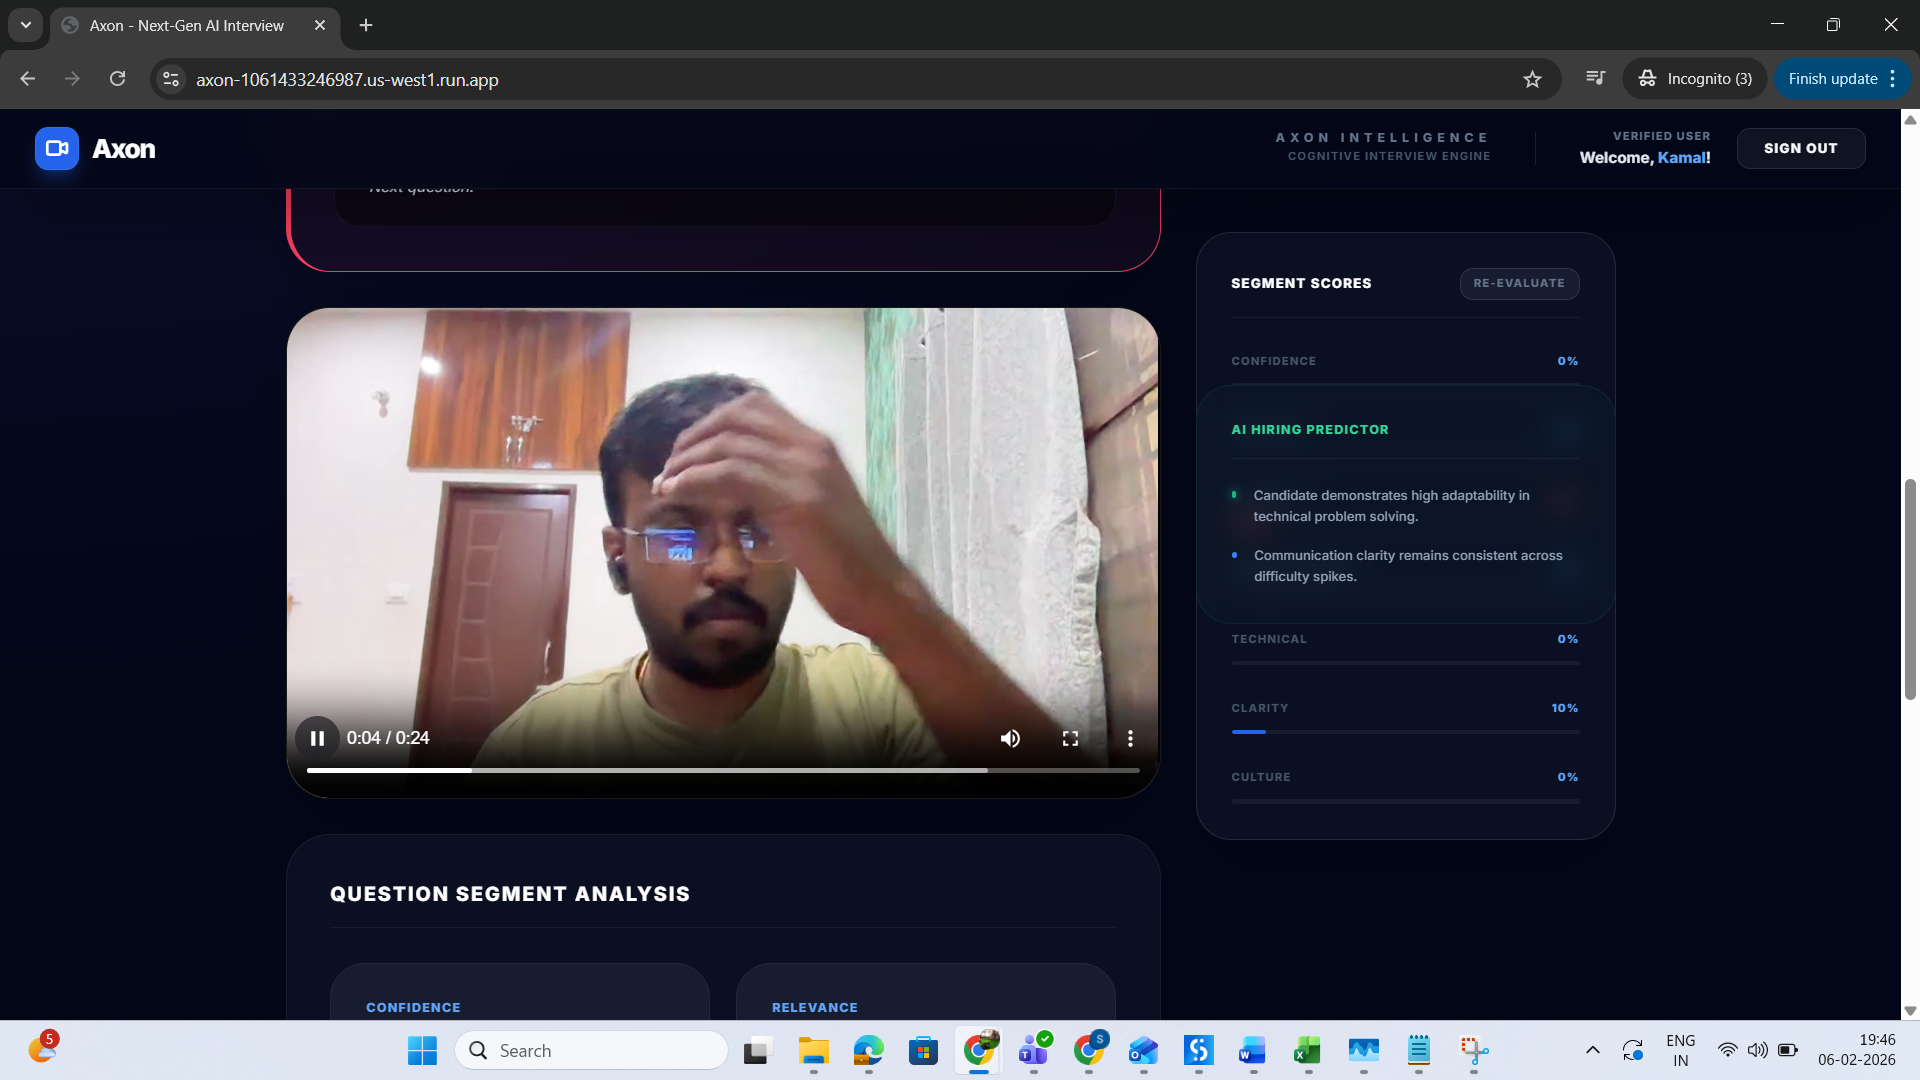Click the Incognito profile indicator
1920x1080 pixels.
tap(1694, 78)
